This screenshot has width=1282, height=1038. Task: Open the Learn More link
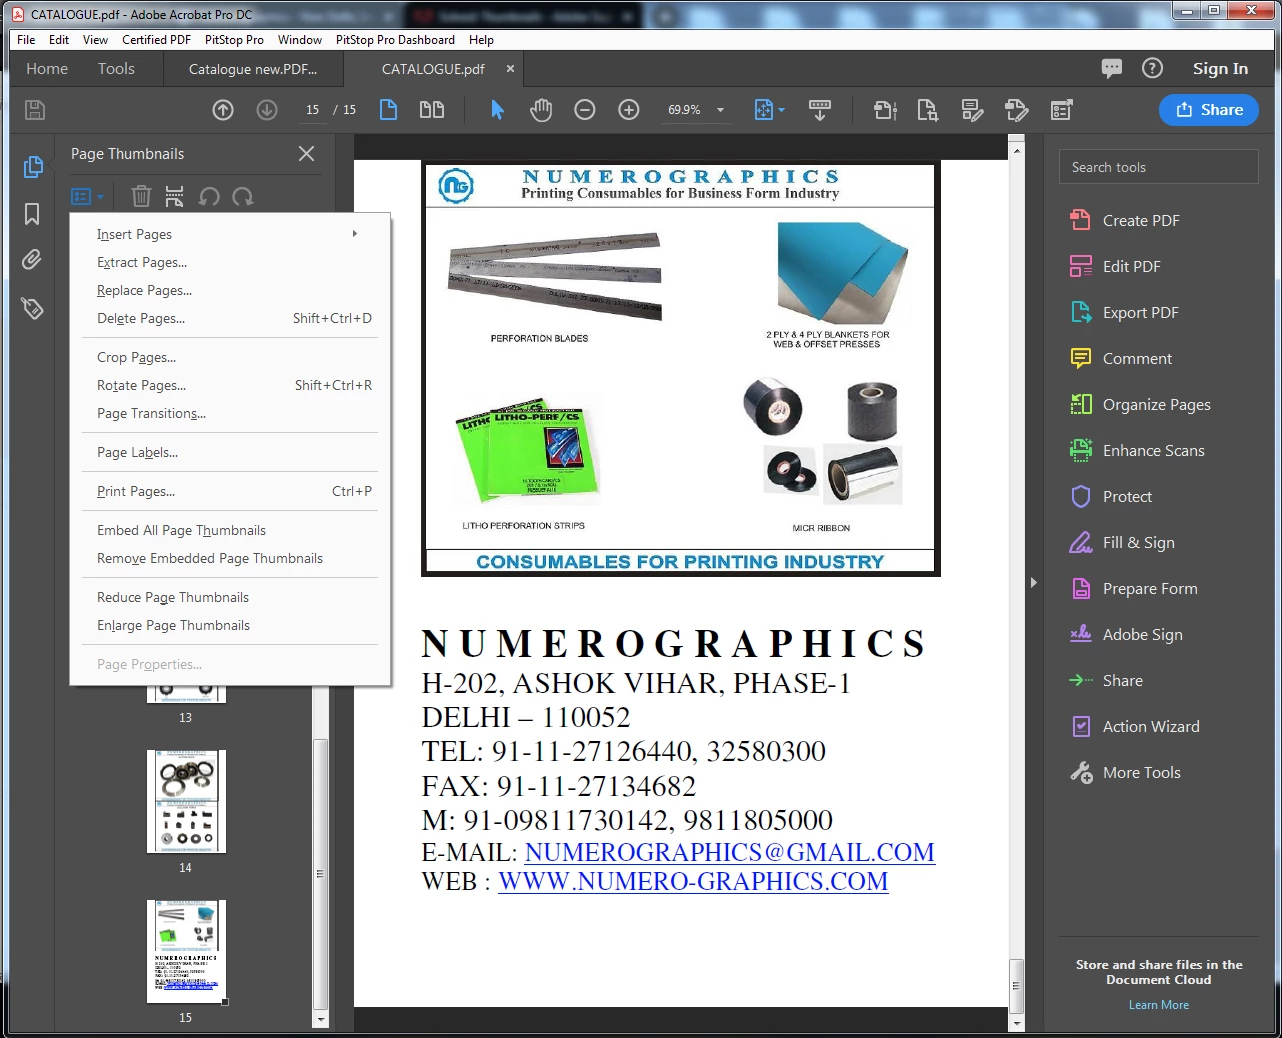coord(1159,1005)
